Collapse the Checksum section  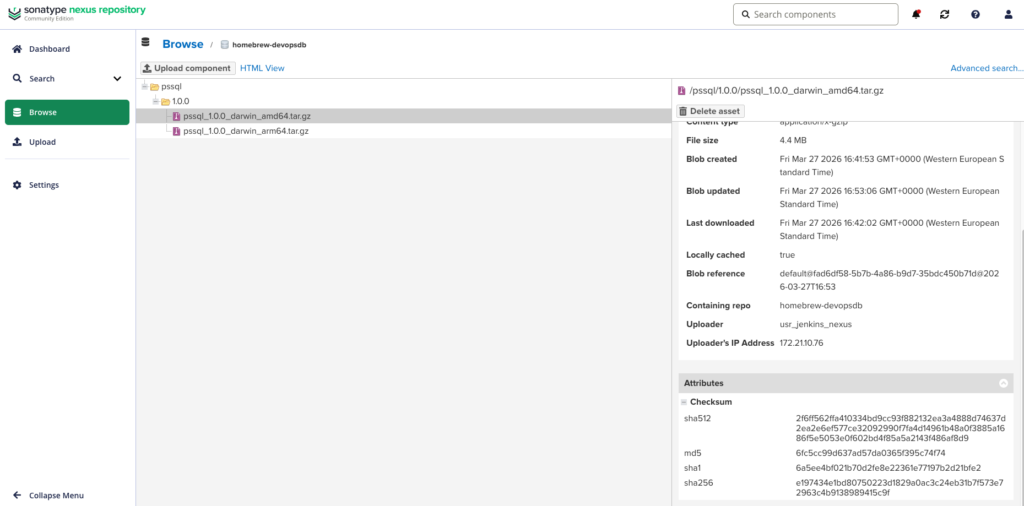(684, 402)
